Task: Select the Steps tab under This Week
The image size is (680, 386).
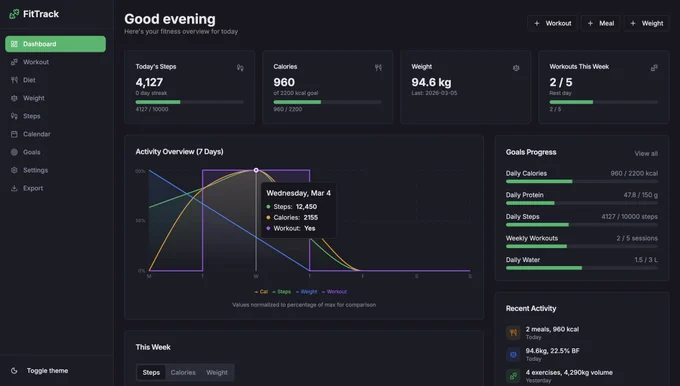Action: click(151, 373)
